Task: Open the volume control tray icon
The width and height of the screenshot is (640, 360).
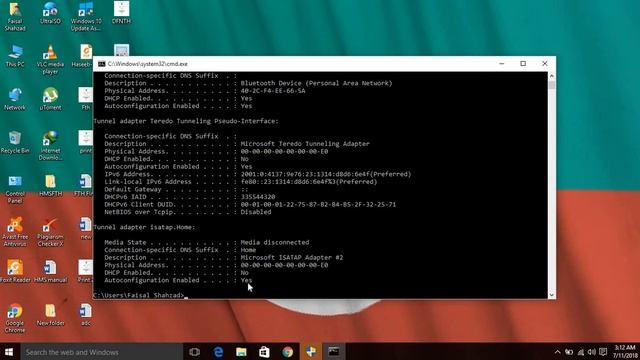Action: tap(592, 352)
